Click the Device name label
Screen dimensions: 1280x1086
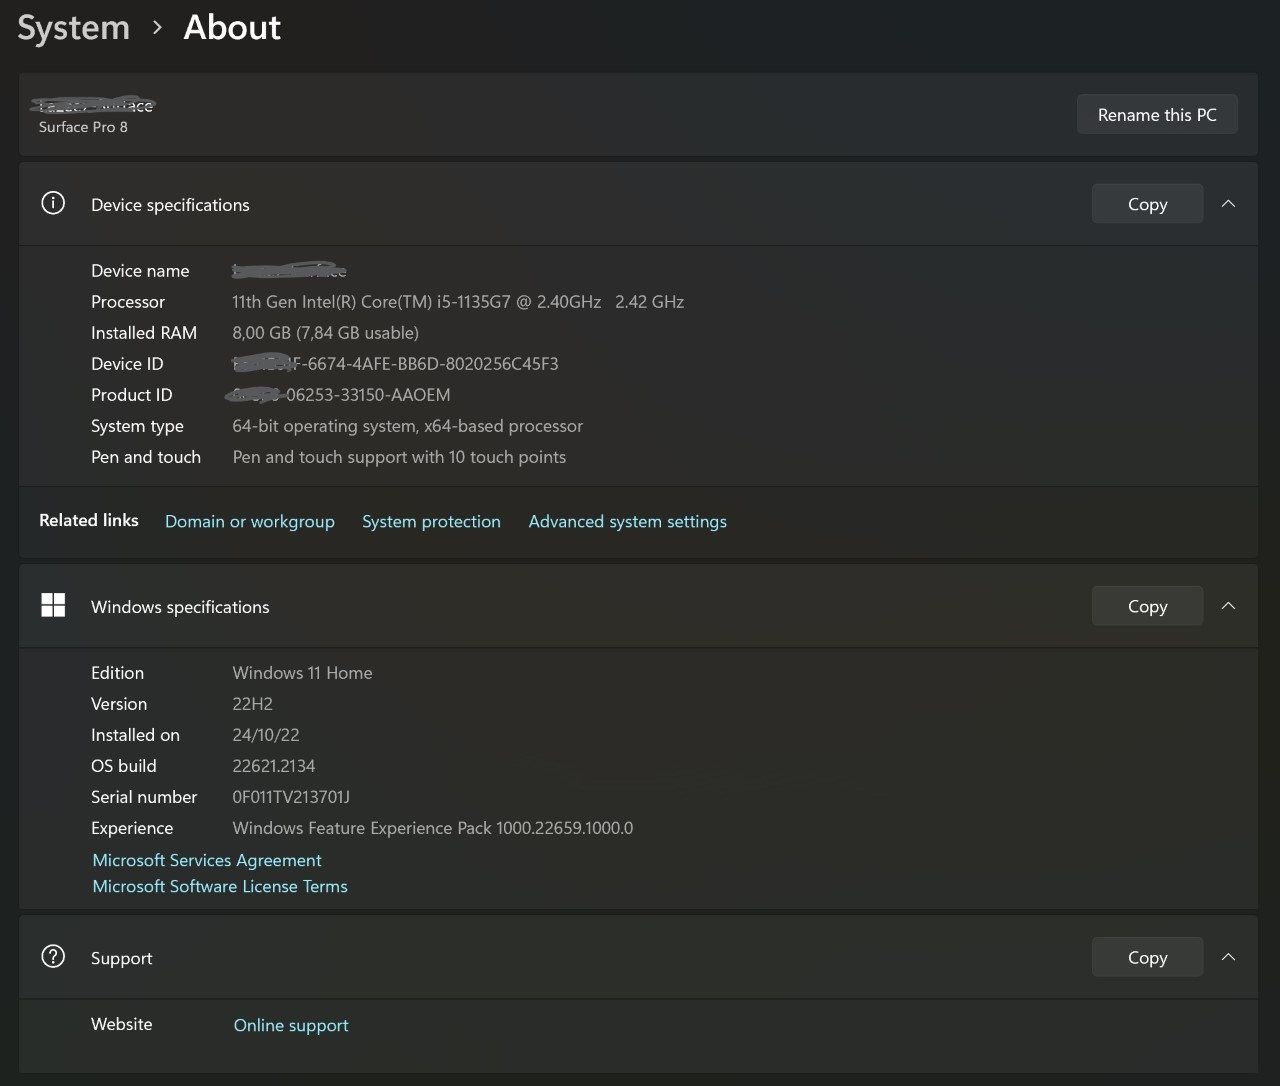(140, 271)
